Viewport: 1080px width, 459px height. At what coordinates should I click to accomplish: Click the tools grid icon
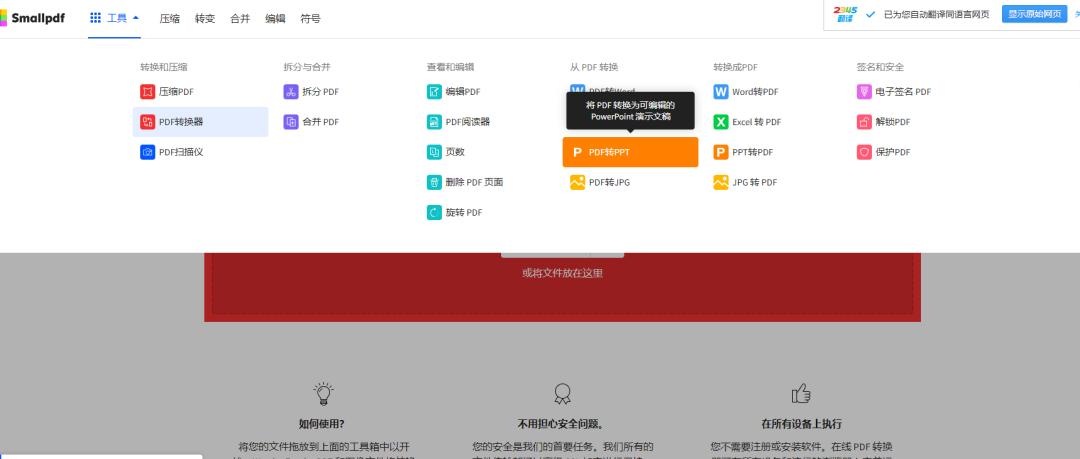96,18
